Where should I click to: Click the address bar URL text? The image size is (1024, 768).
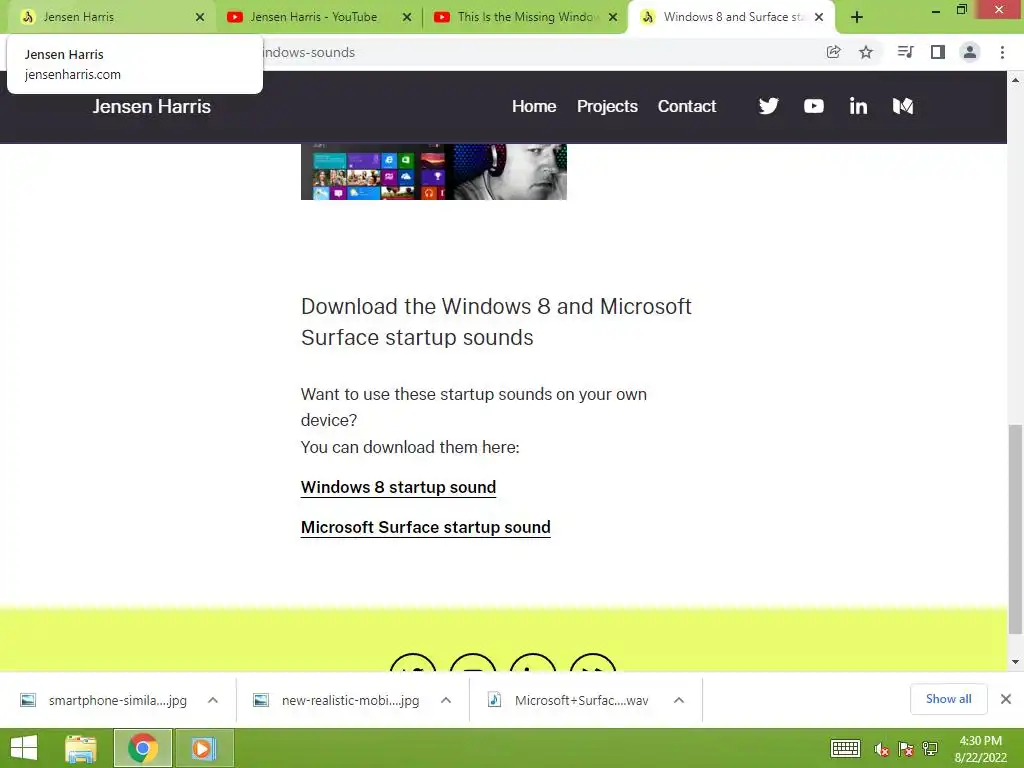308,52
